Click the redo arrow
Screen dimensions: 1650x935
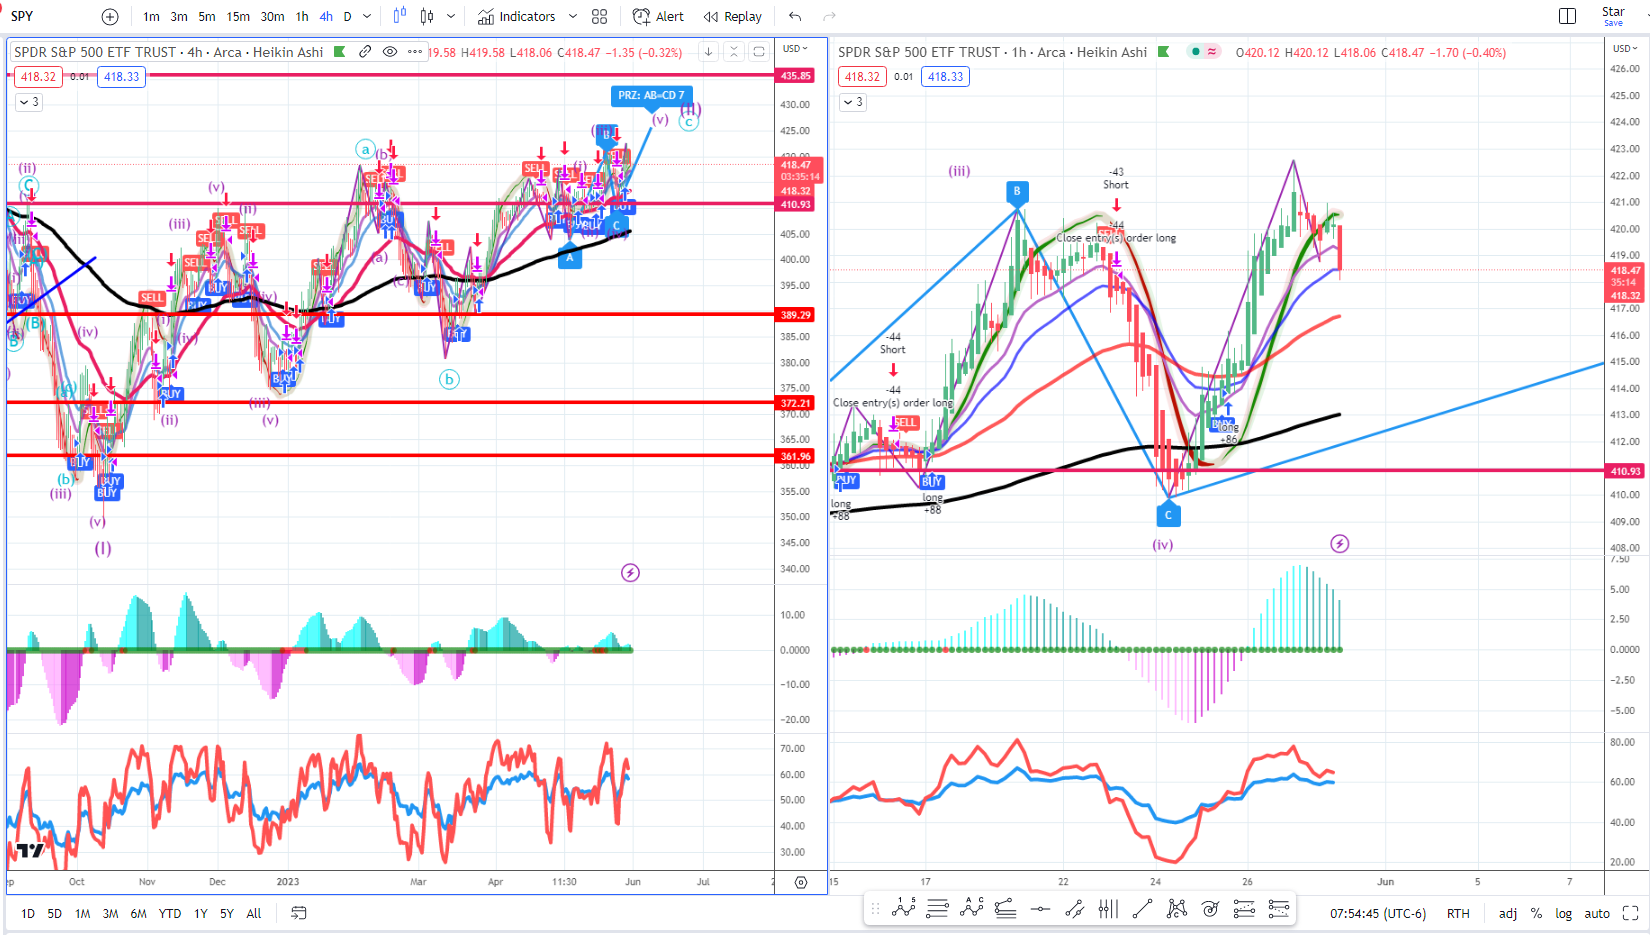pyautogui.click(x=829, y=17)
